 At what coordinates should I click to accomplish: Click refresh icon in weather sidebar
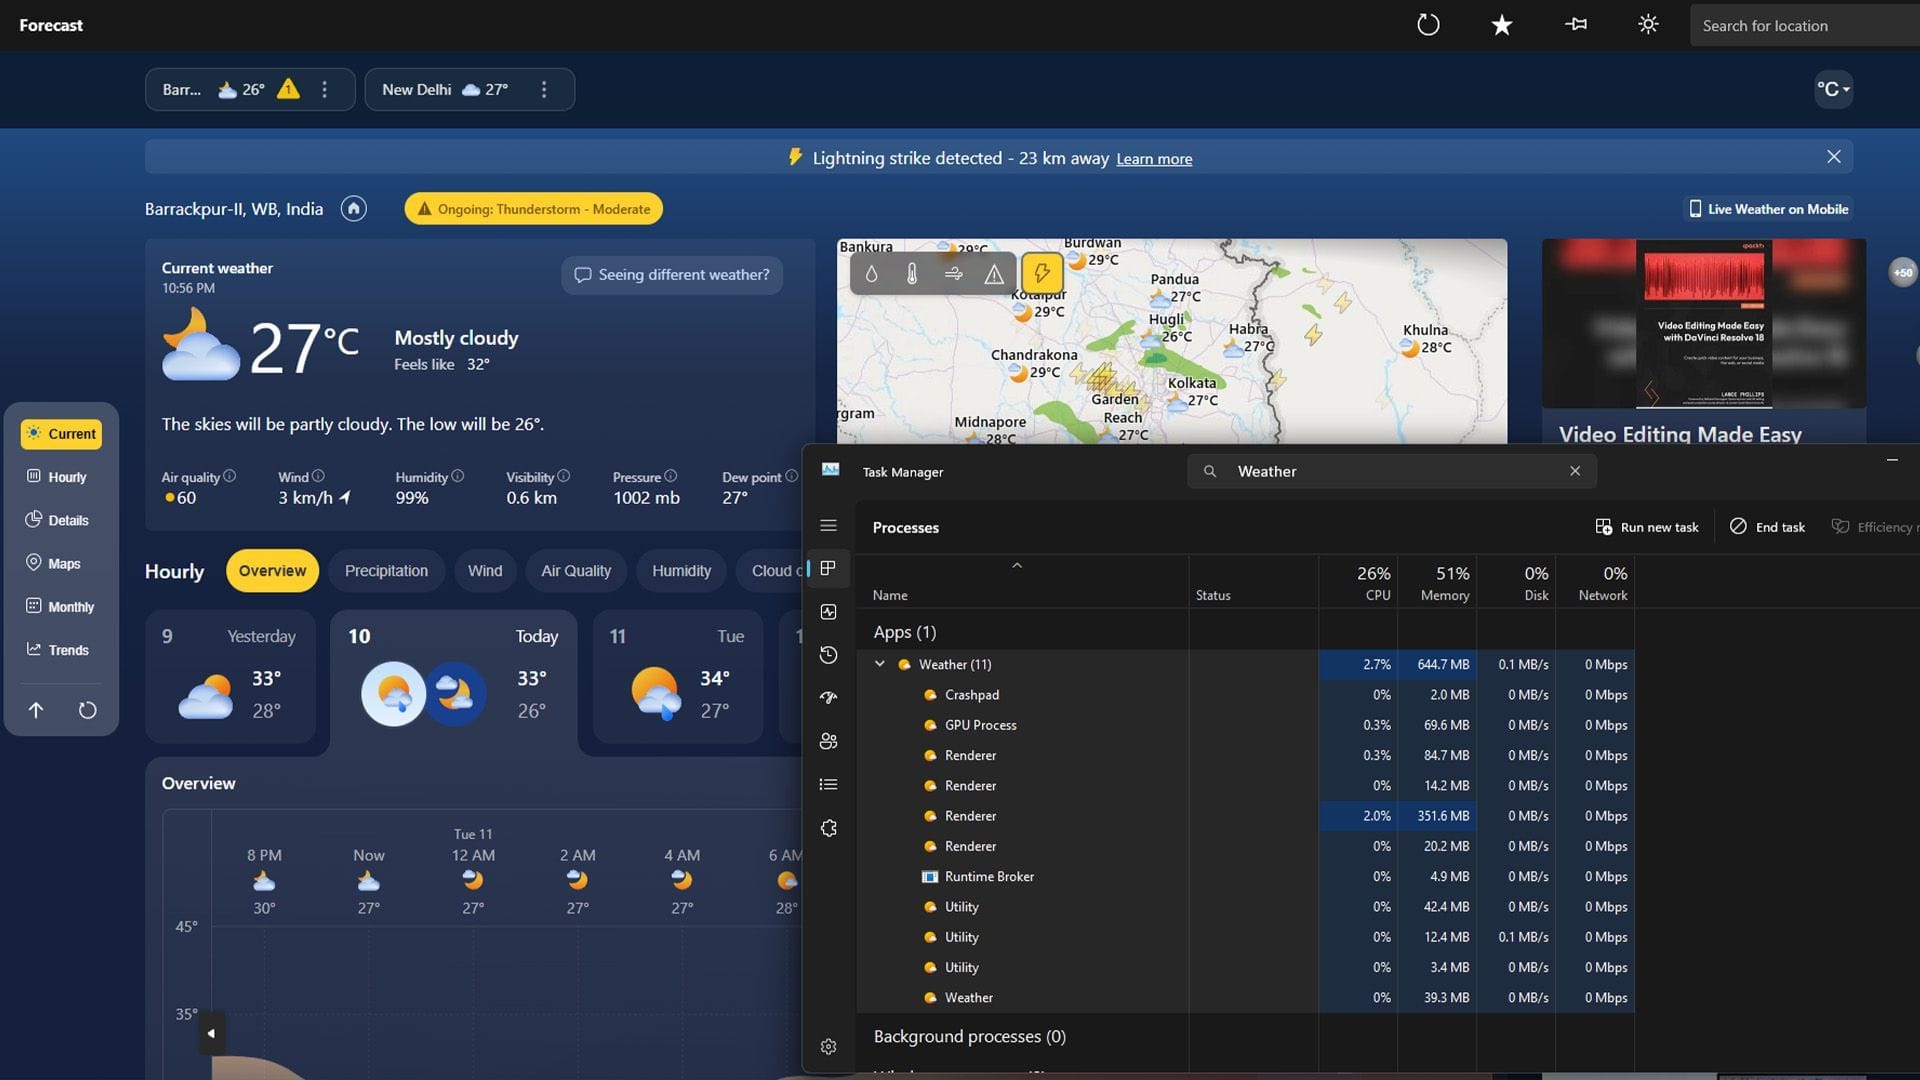(88, 710)
